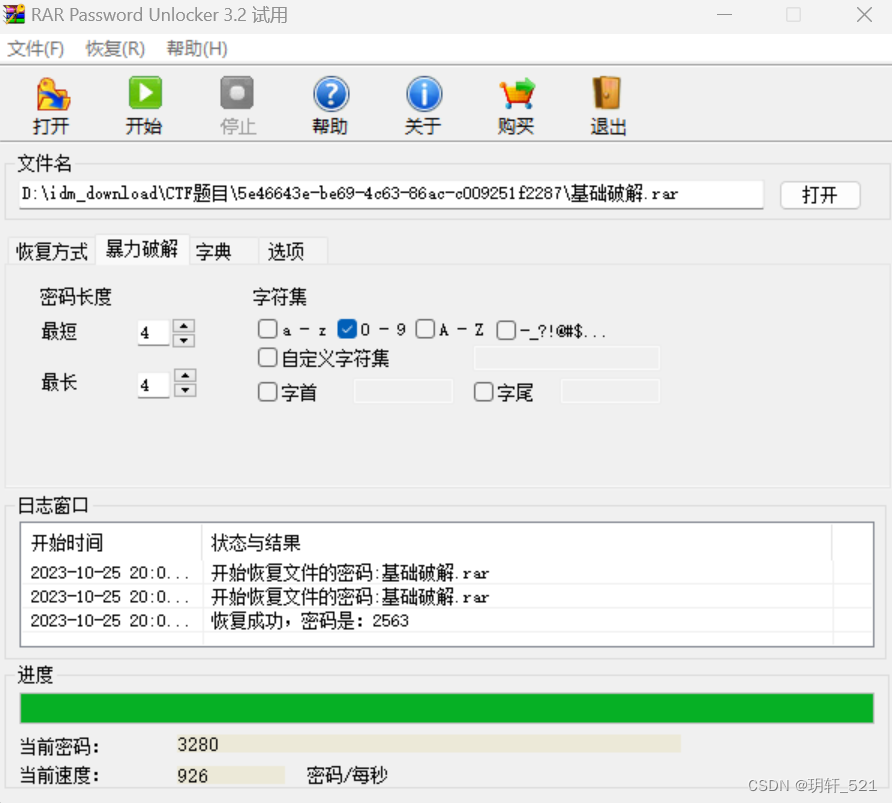The image size is (892, 803).
Task: Tick the 自定义字符集 custom charset checkbox
Action: [x=267, y=358]
